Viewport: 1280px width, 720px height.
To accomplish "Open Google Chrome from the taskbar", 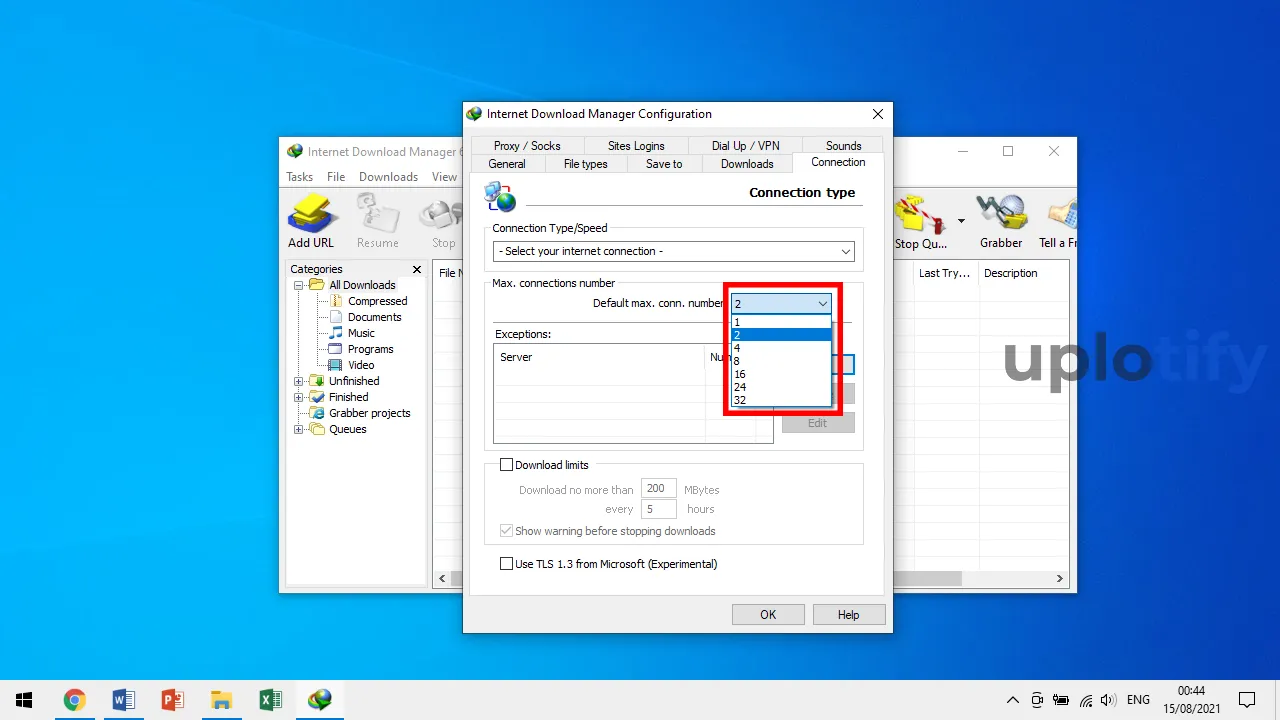I will coord(74,700).
